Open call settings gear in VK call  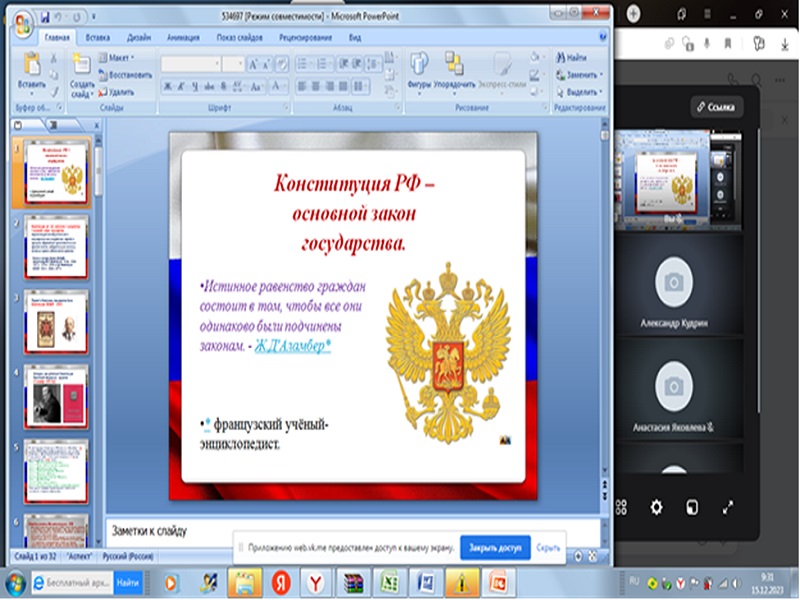(656, 507)
